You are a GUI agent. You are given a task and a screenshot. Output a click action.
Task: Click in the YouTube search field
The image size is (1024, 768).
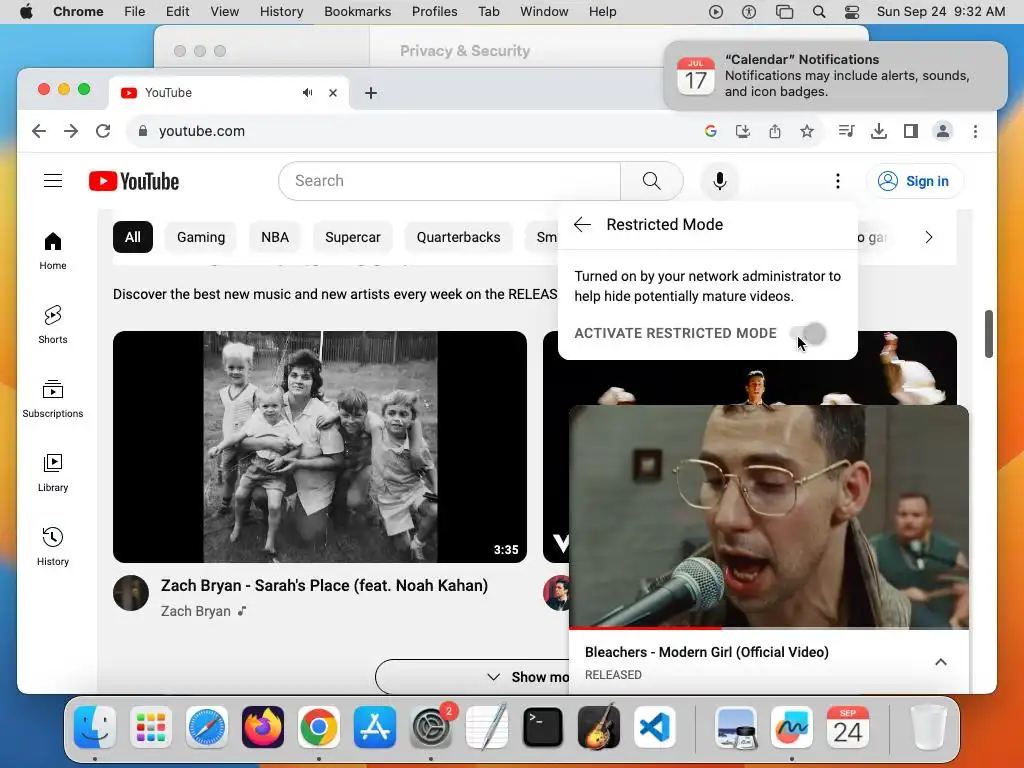click(449, 181)
